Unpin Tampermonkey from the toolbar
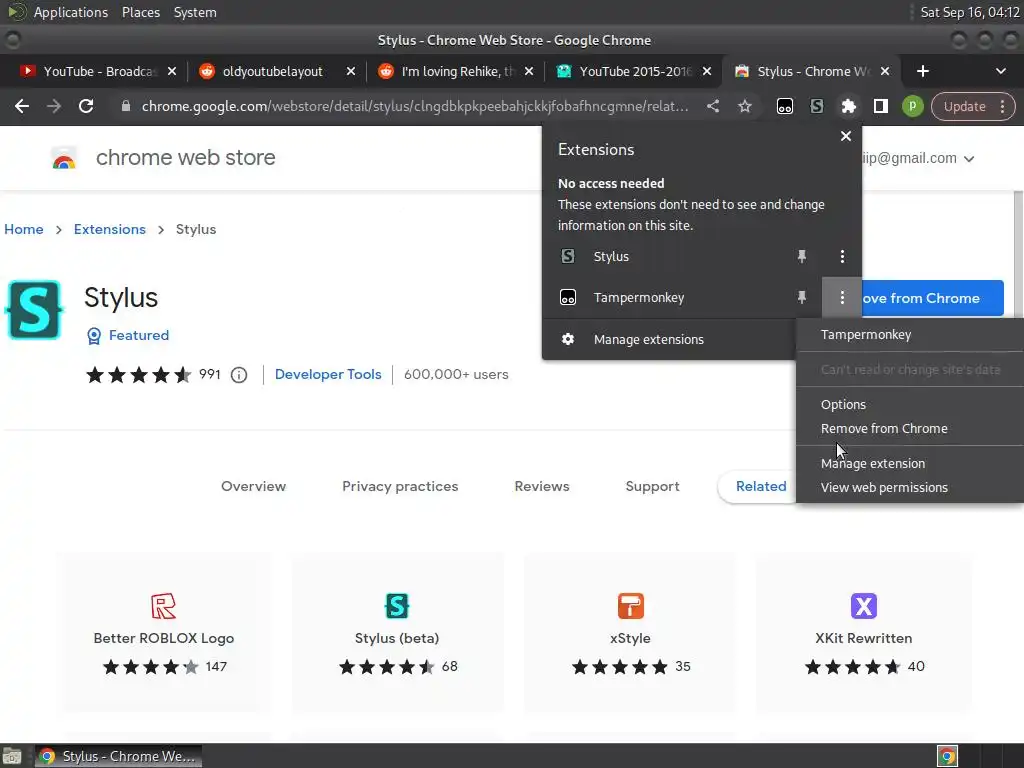 pos(801,298)
